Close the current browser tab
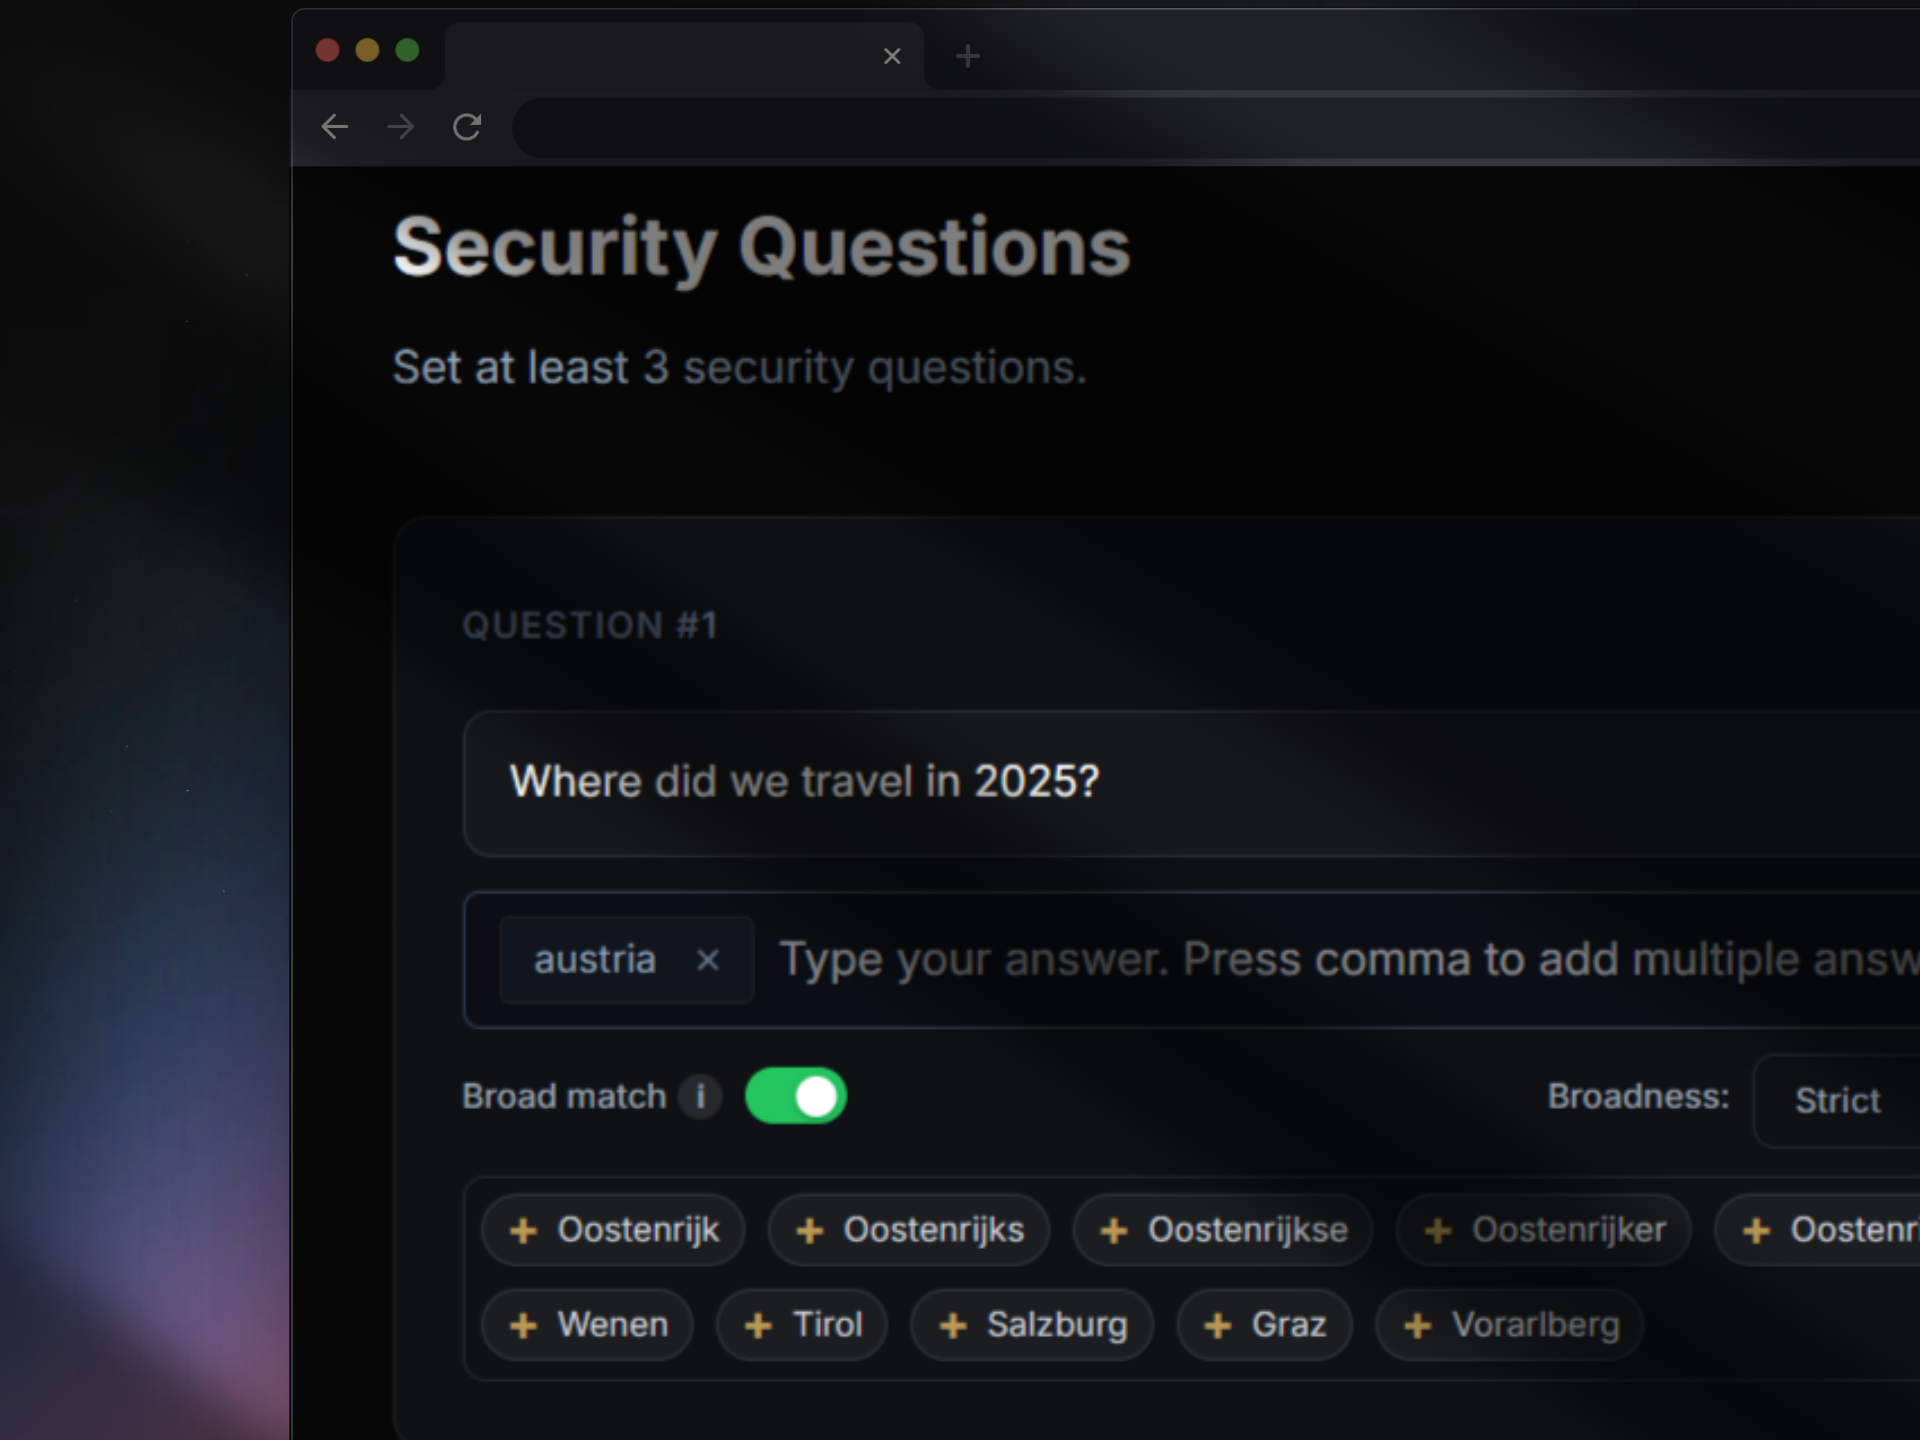This screenshot has width=1920, height=1440. point(892,56)
